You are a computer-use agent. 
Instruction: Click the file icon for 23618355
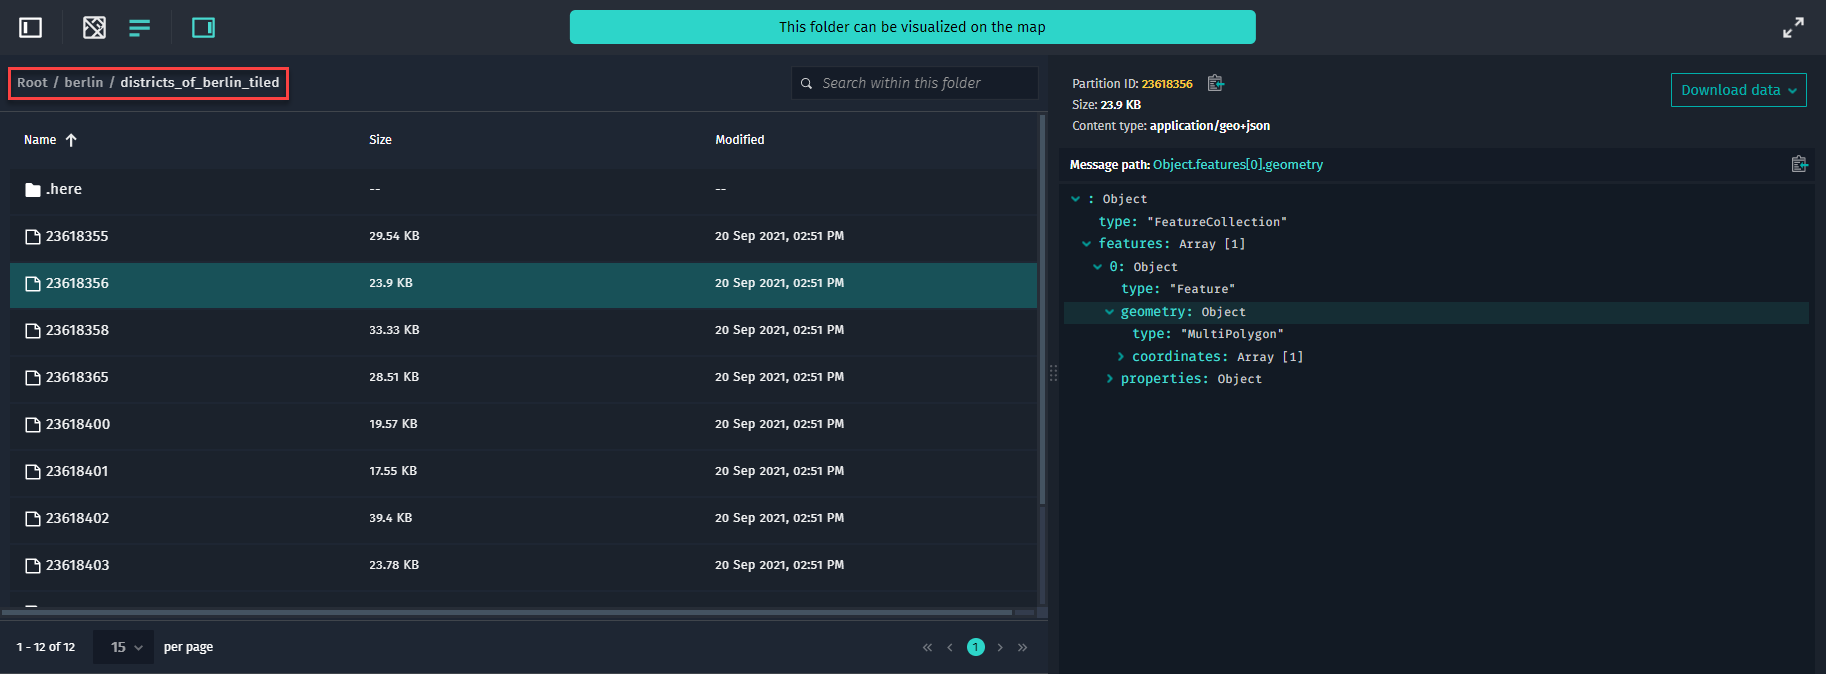(33, 236)
